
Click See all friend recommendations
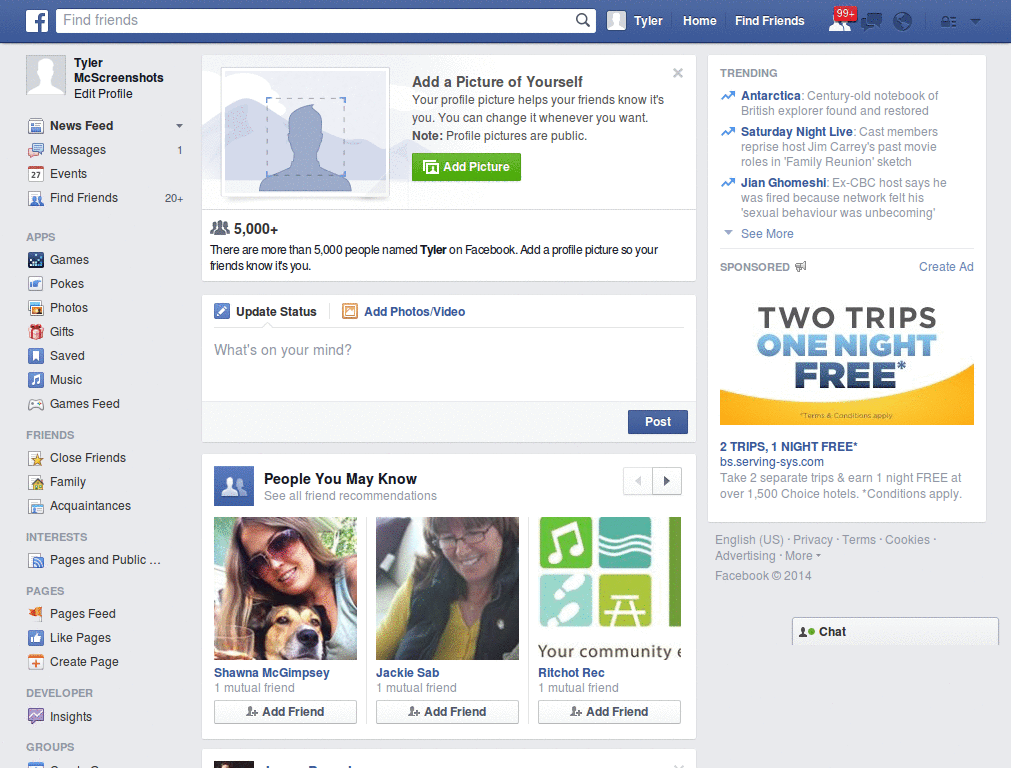click(x=350, y=496)
